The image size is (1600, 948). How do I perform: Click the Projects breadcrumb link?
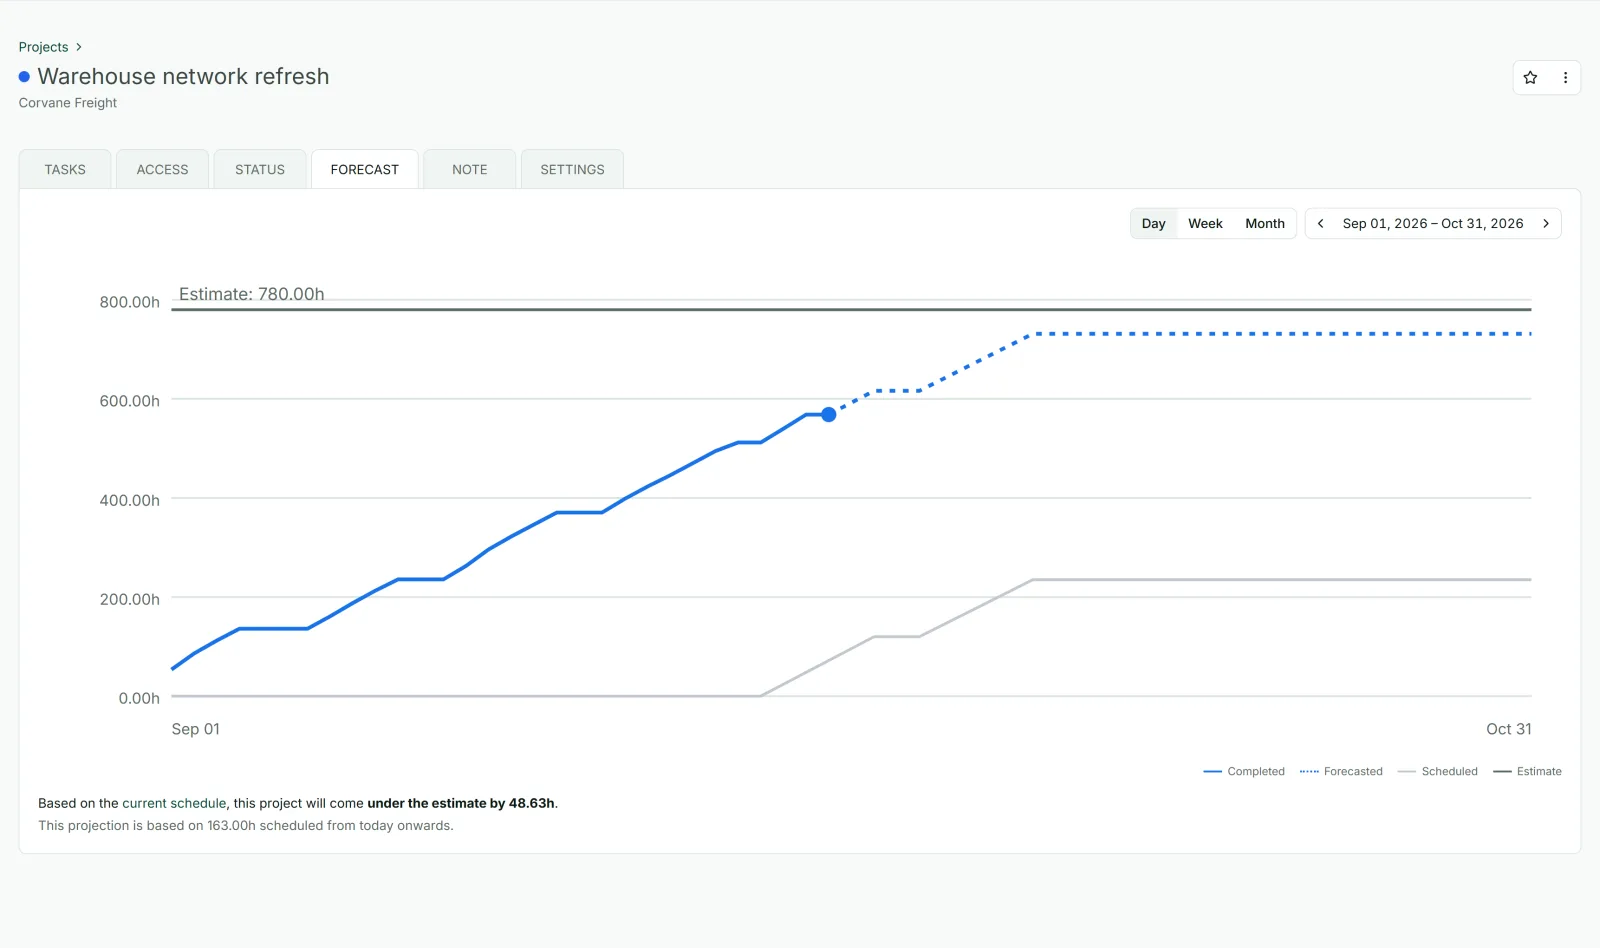tap(43, 47)
